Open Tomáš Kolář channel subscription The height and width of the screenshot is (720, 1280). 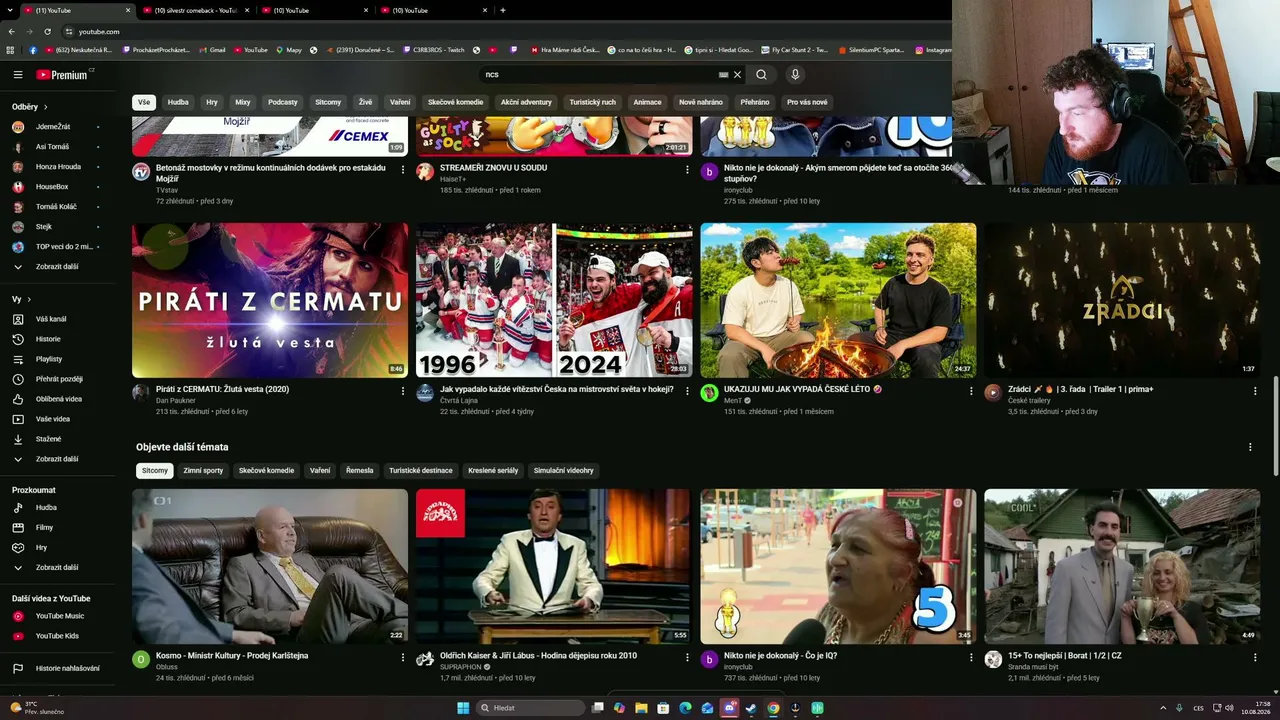57,207
